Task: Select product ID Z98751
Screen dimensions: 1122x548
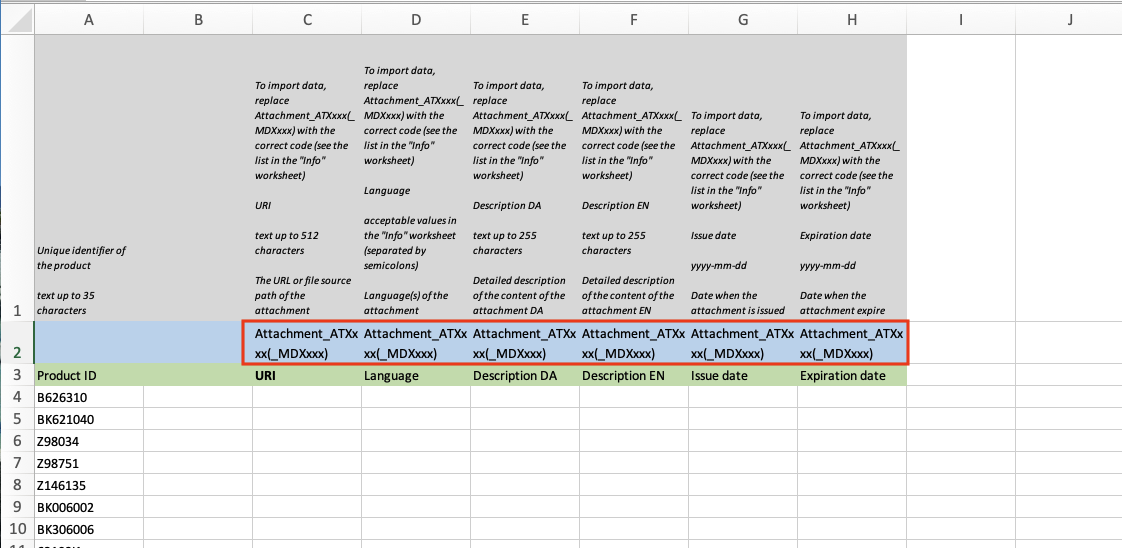Action: click(89, 464)
